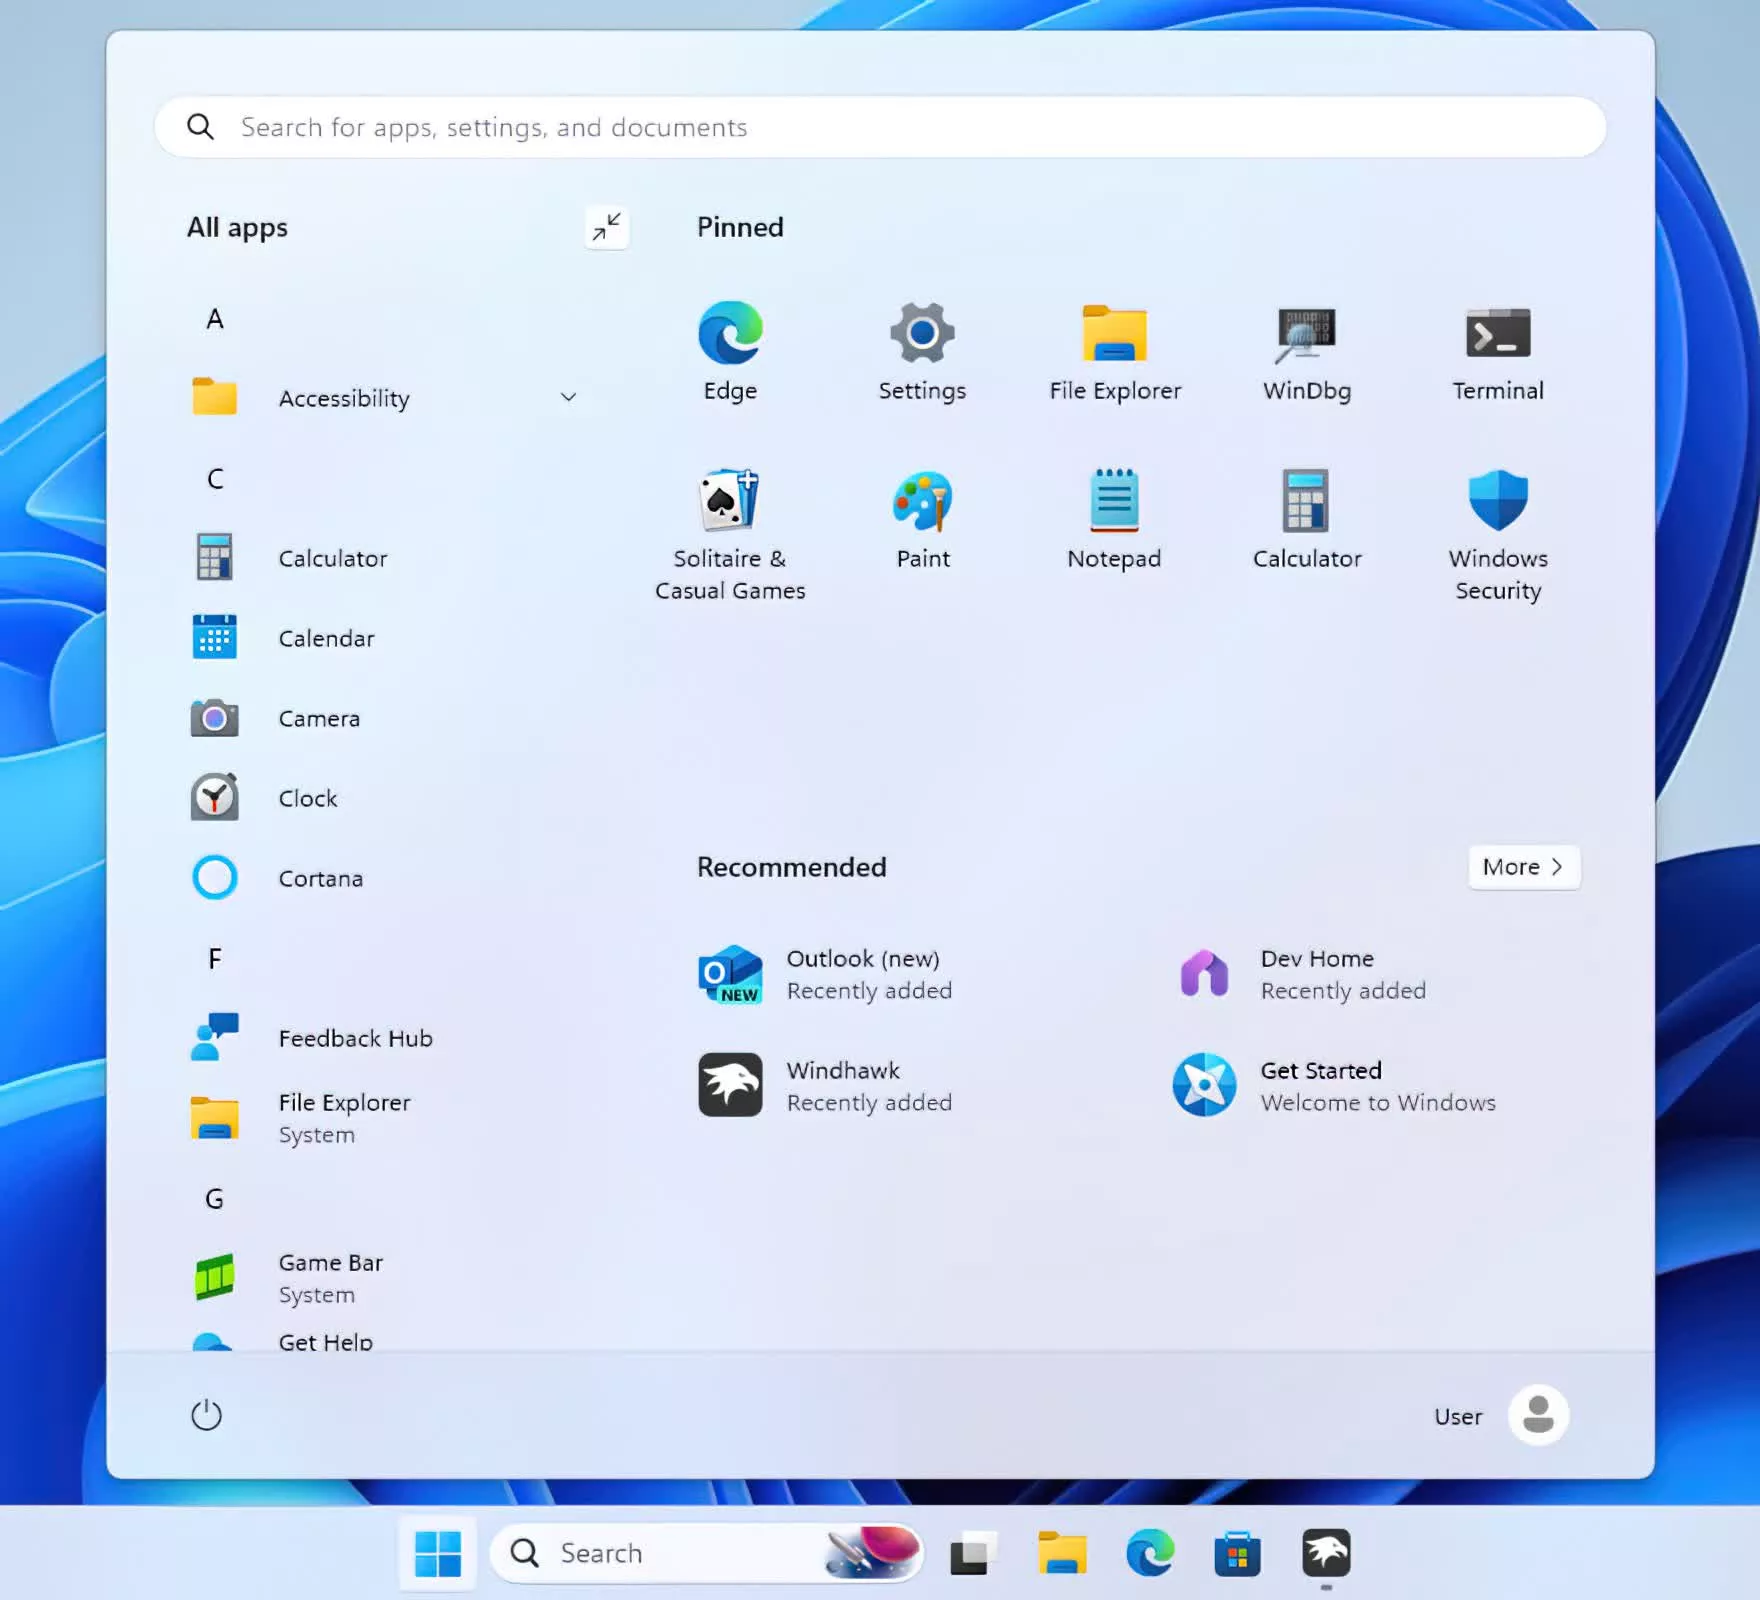
Task: Open WinDbg from pinned apps
Action: 1306,350
